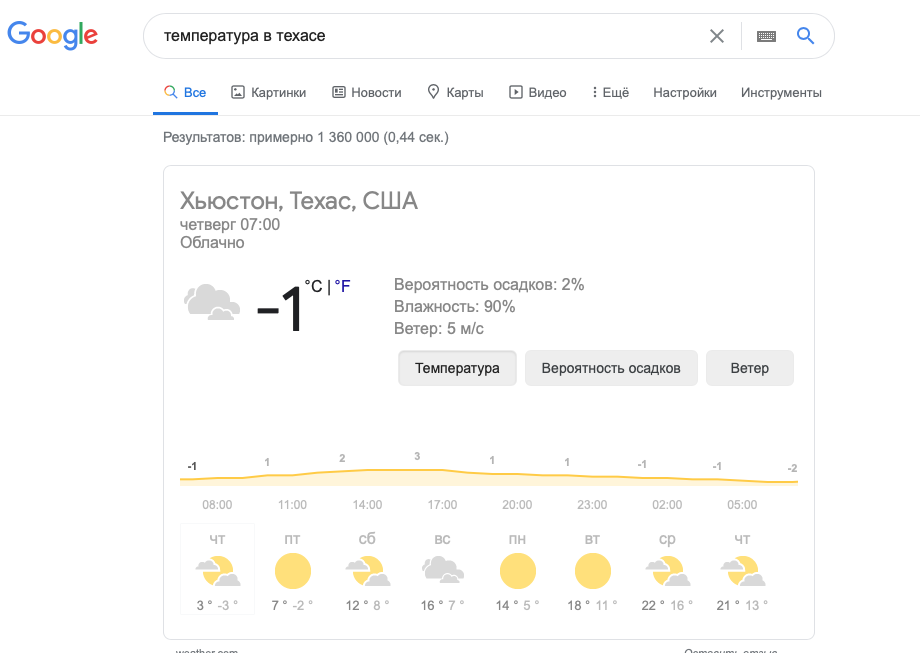Open the Настройки dropdown
The width and height of the screenshot is (920, 653).
point(685,93)
